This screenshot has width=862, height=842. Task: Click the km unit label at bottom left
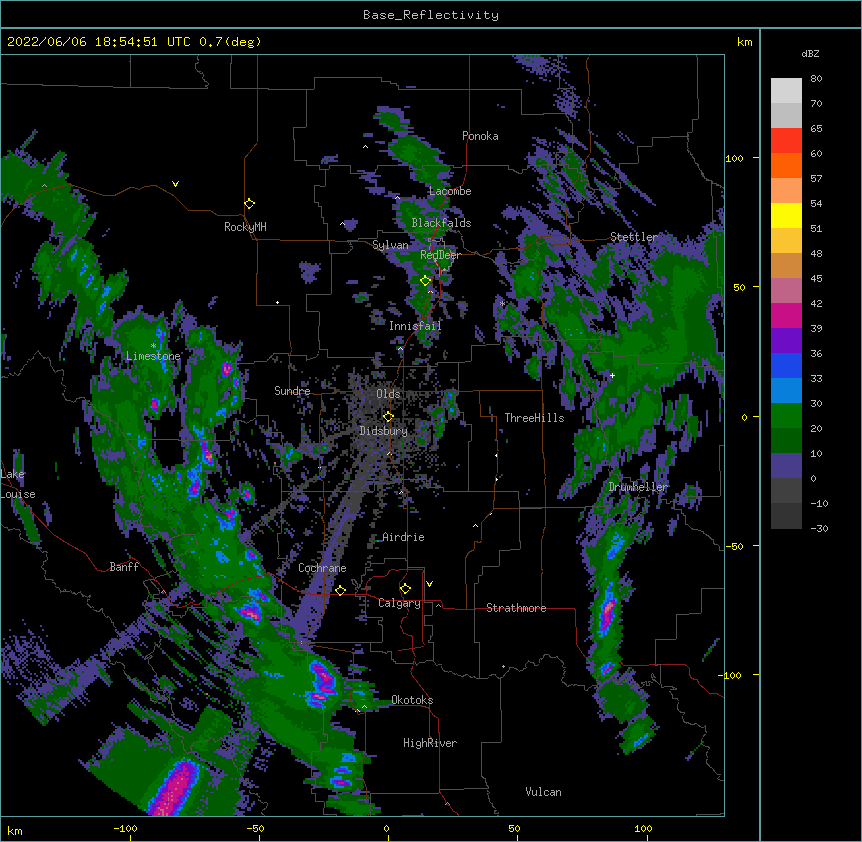point(15,830)
